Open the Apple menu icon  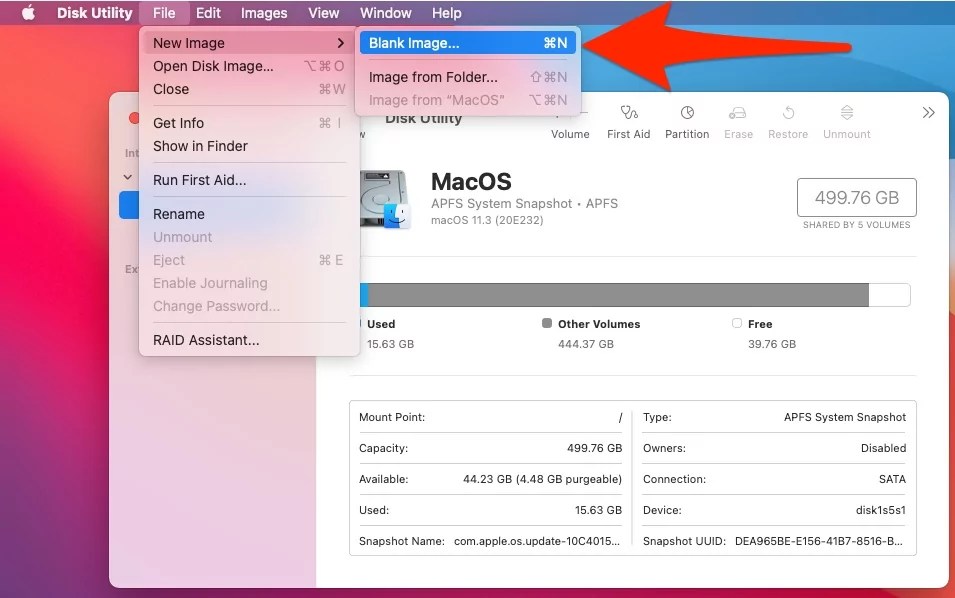click(x=27, y=12)
